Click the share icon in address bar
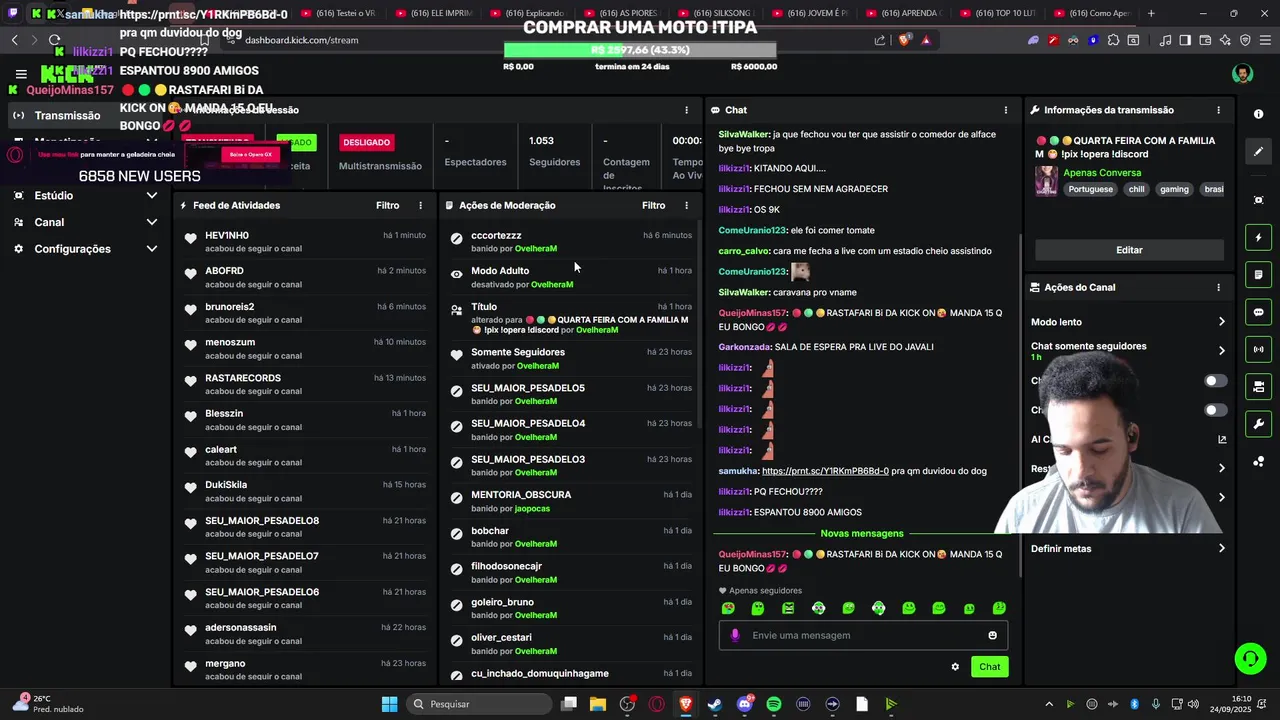The width and height of the screenshot is (1280, 720). click(x=880, y=40)
